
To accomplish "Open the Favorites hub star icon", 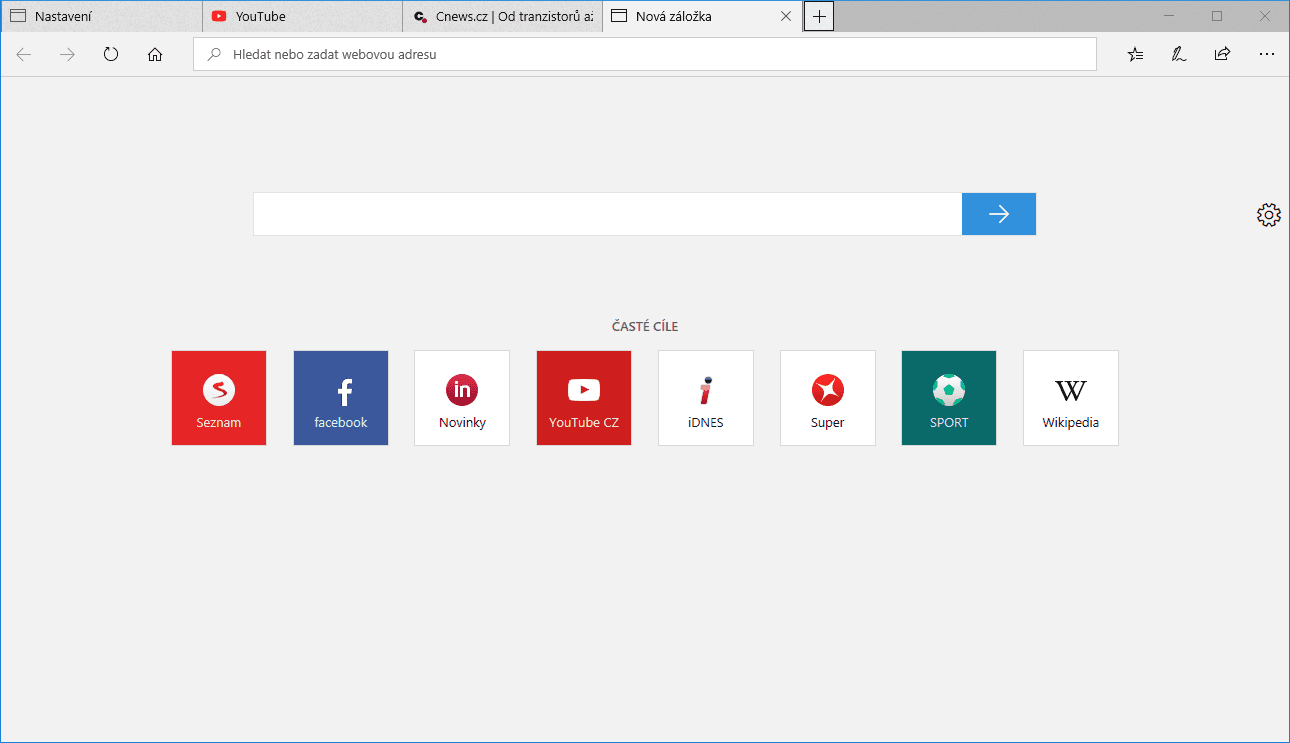I will click(x=1135, y=54).
